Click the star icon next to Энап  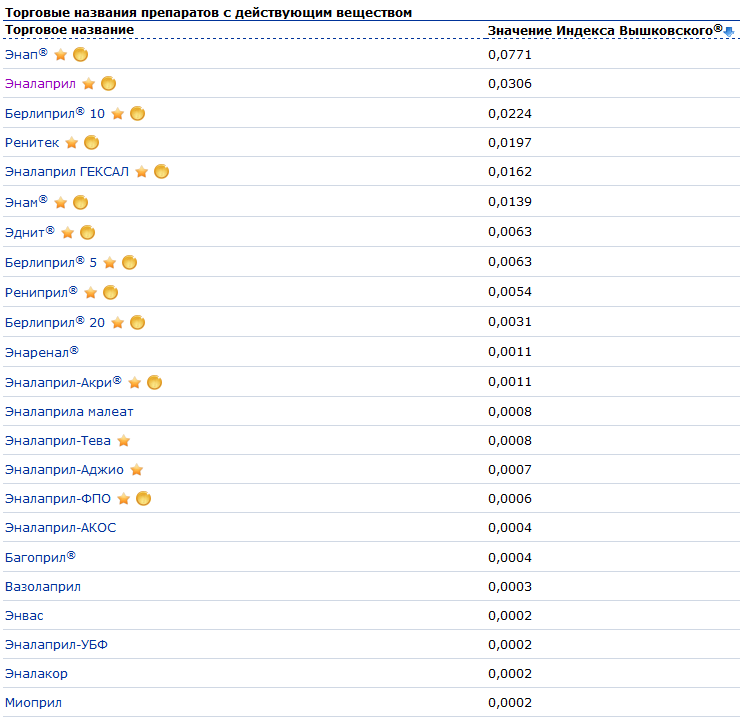[x=60, y=55]
